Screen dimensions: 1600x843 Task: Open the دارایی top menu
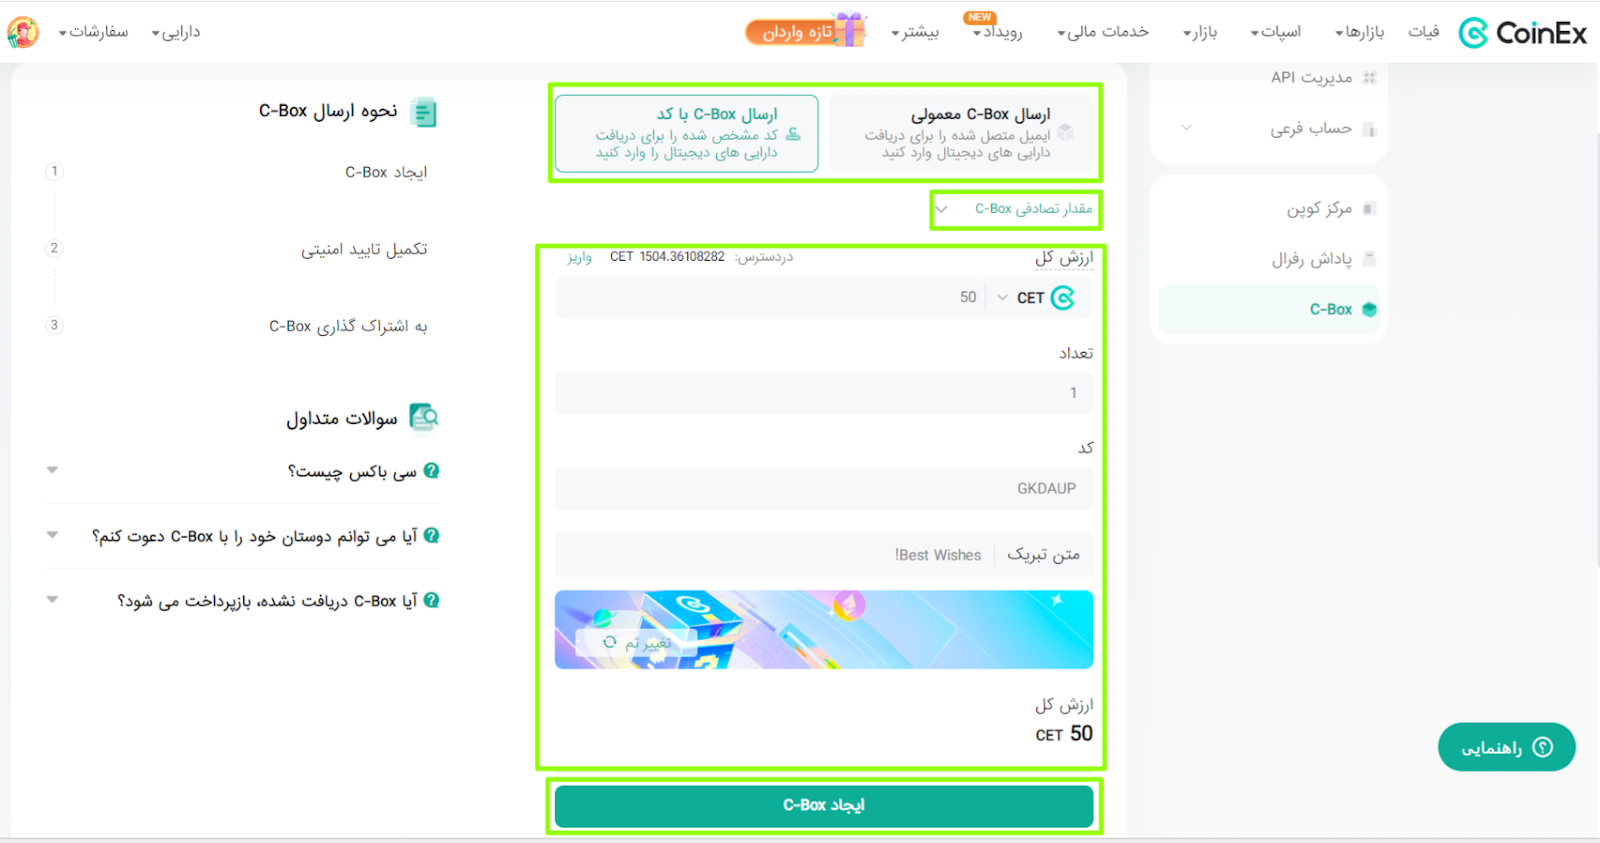(x=176, y=32)
